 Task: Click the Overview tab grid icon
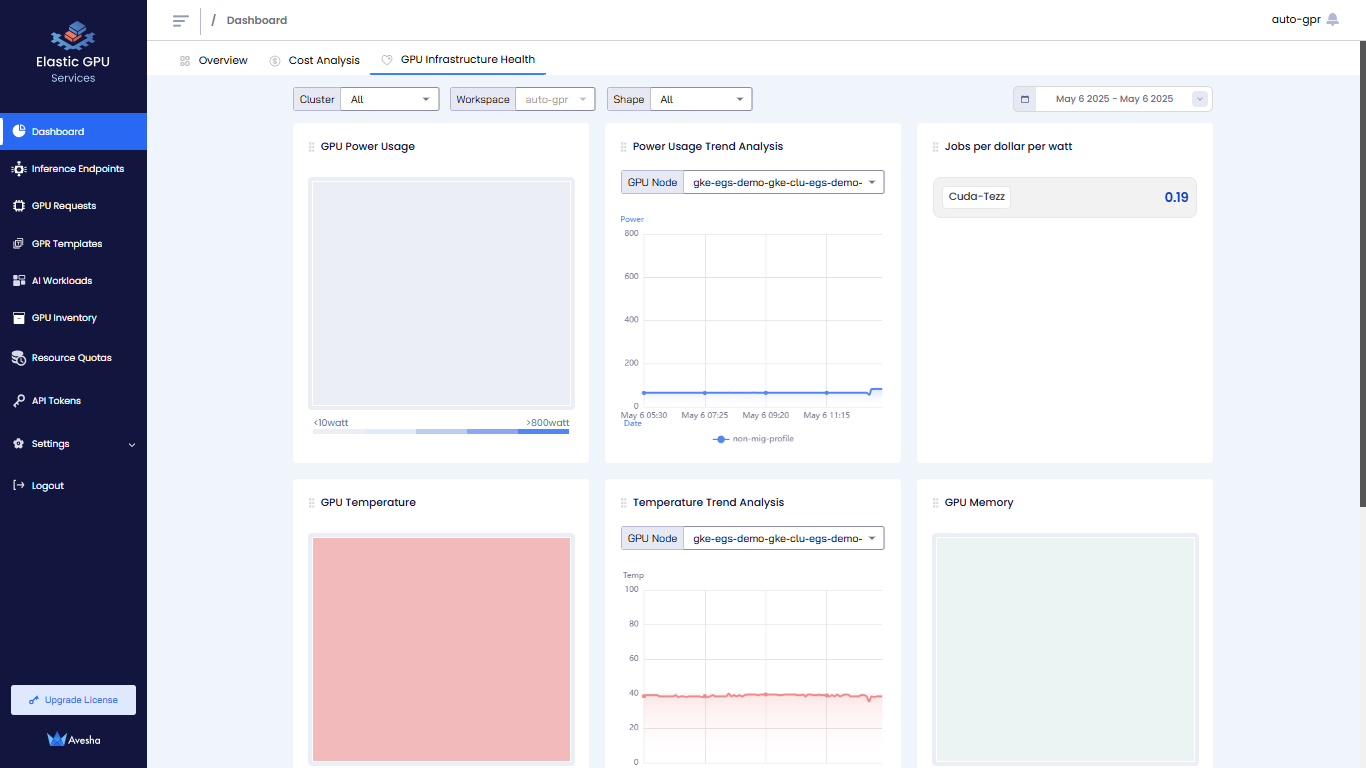point(185,61)
